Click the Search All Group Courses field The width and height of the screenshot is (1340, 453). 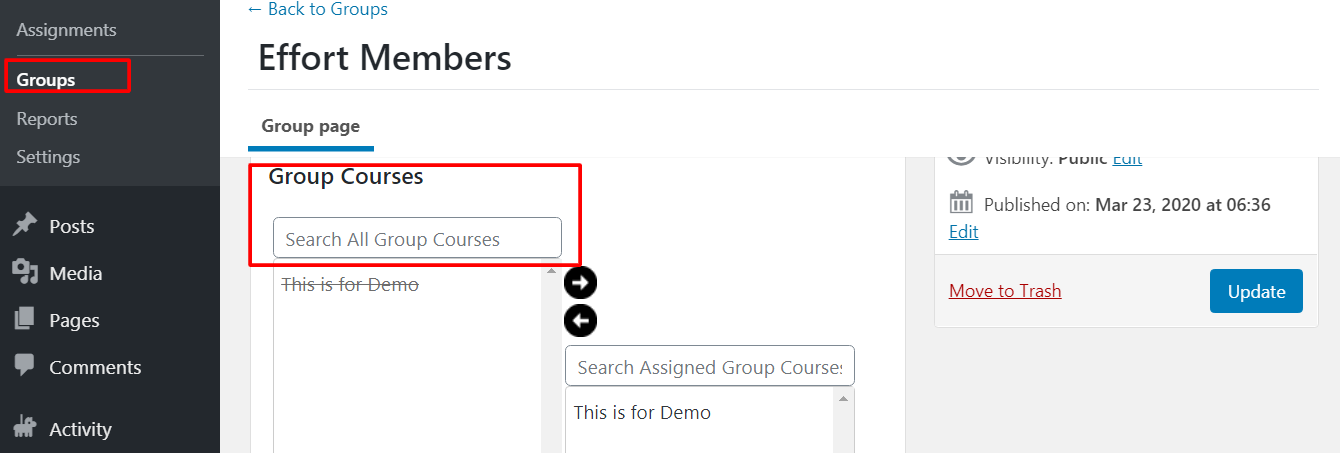[417, 238]
